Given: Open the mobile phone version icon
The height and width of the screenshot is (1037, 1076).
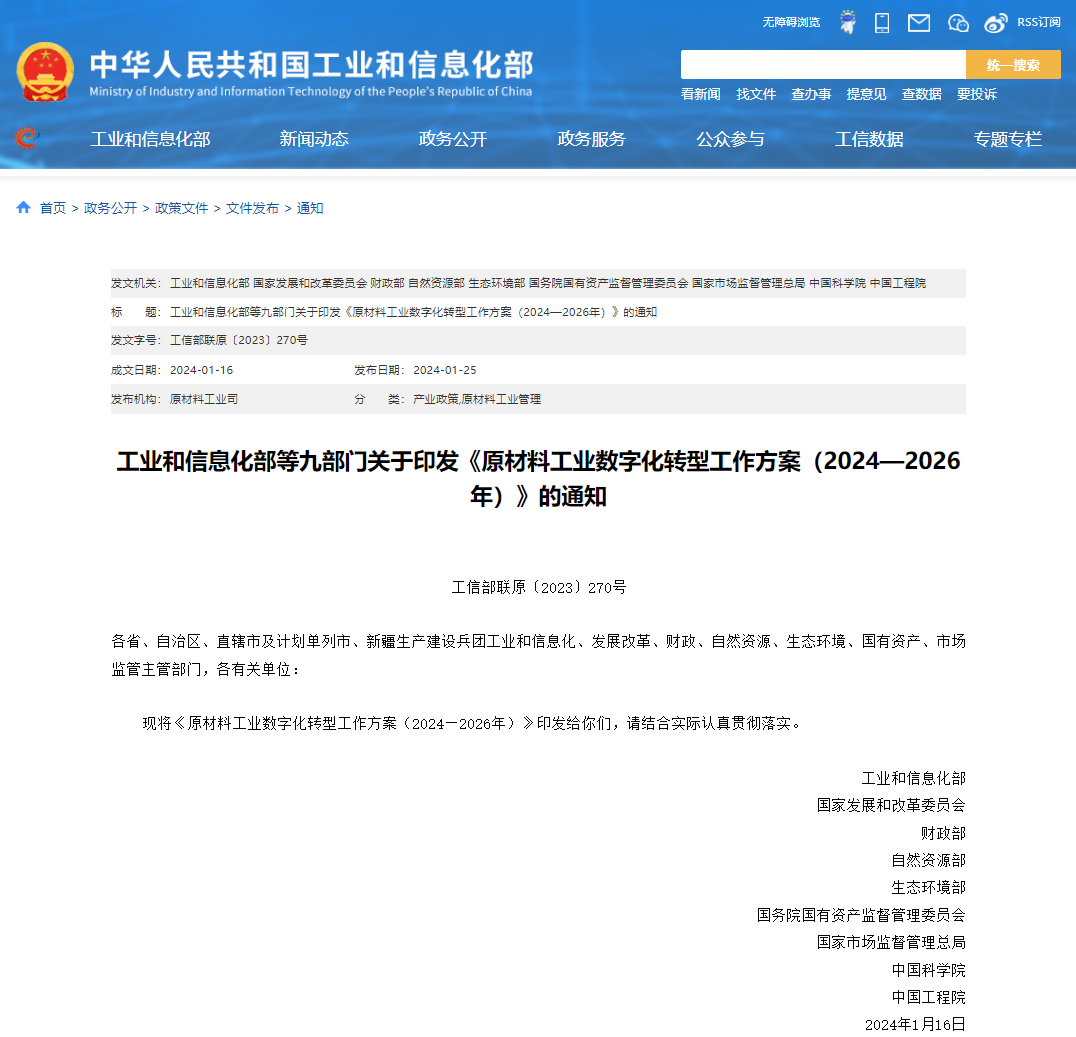Looking at the screenshot, I should point(882,22).
